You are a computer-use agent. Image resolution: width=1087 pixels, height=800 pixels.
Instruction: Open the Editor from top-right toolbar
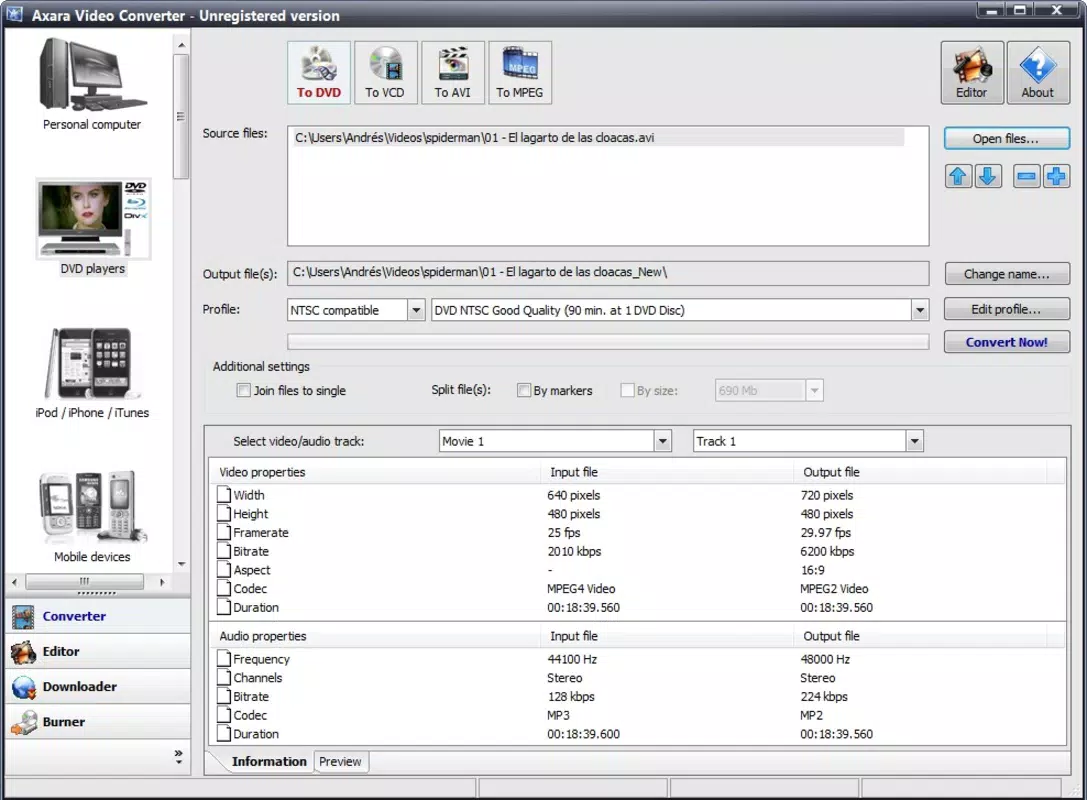tap(972, 72)
